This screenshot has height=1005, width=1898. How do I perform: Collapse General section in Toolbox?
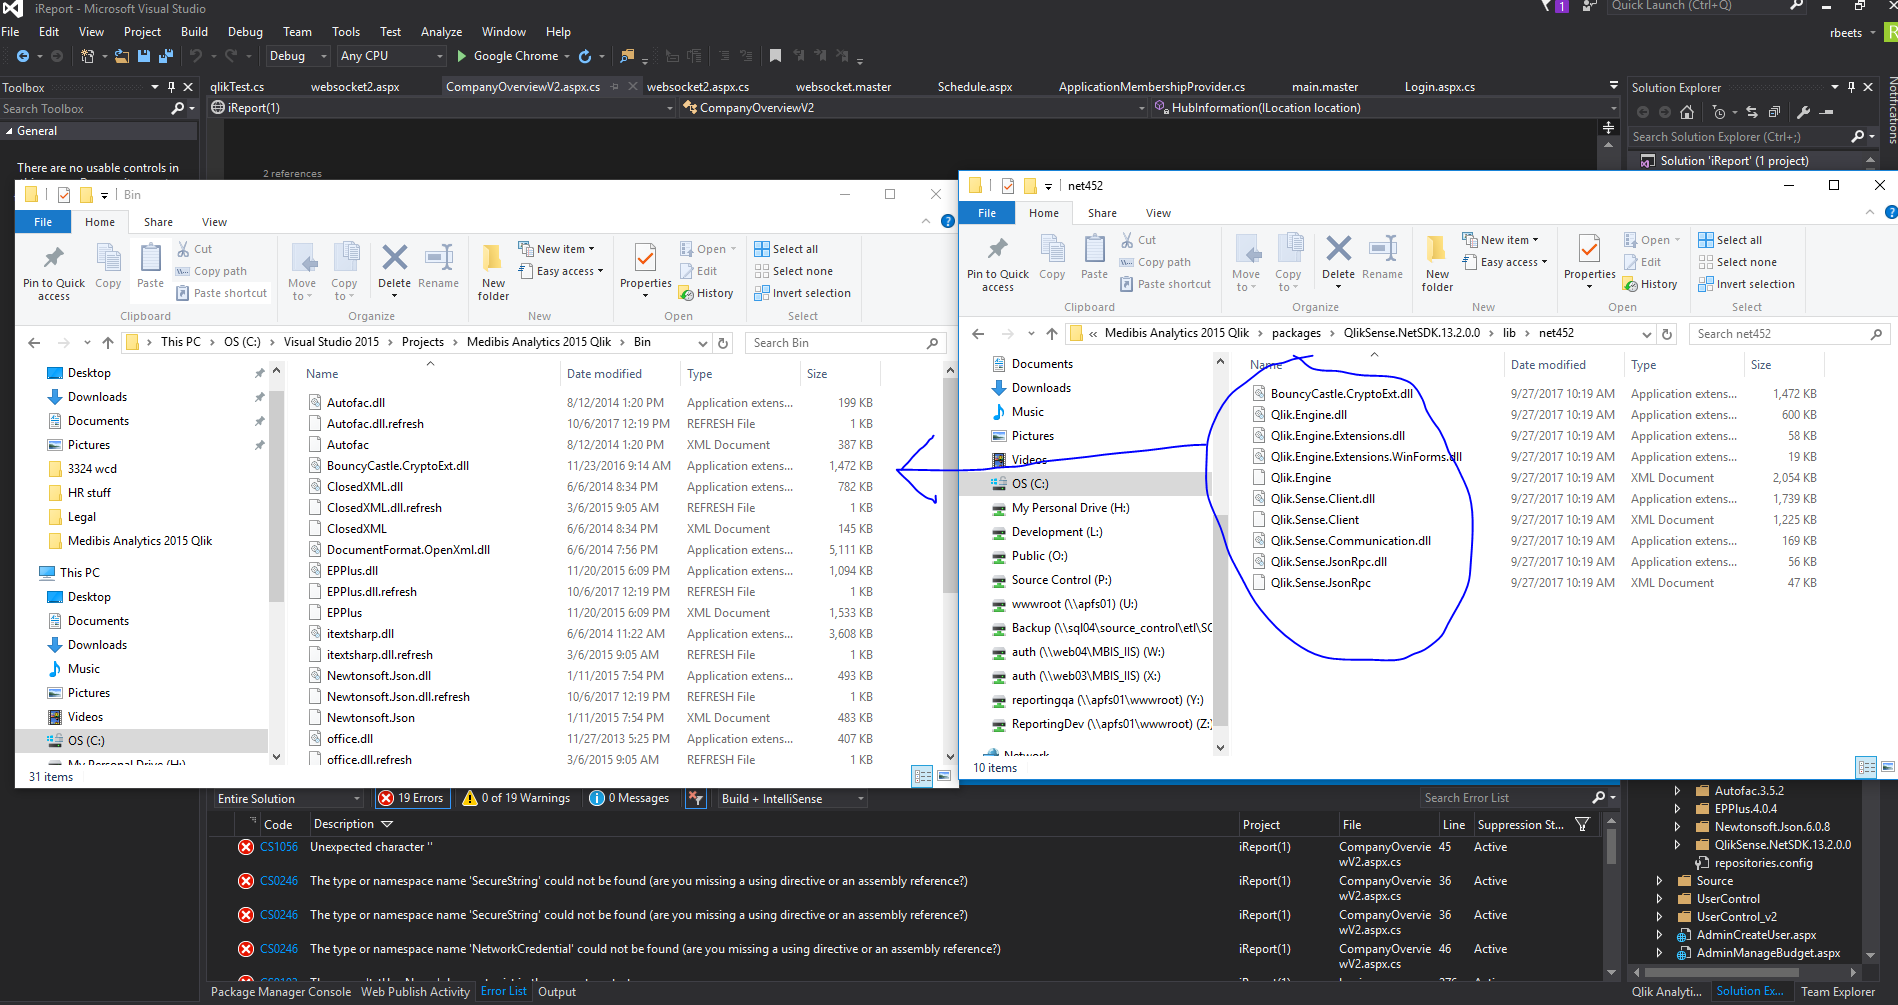(x=9, y=131)
